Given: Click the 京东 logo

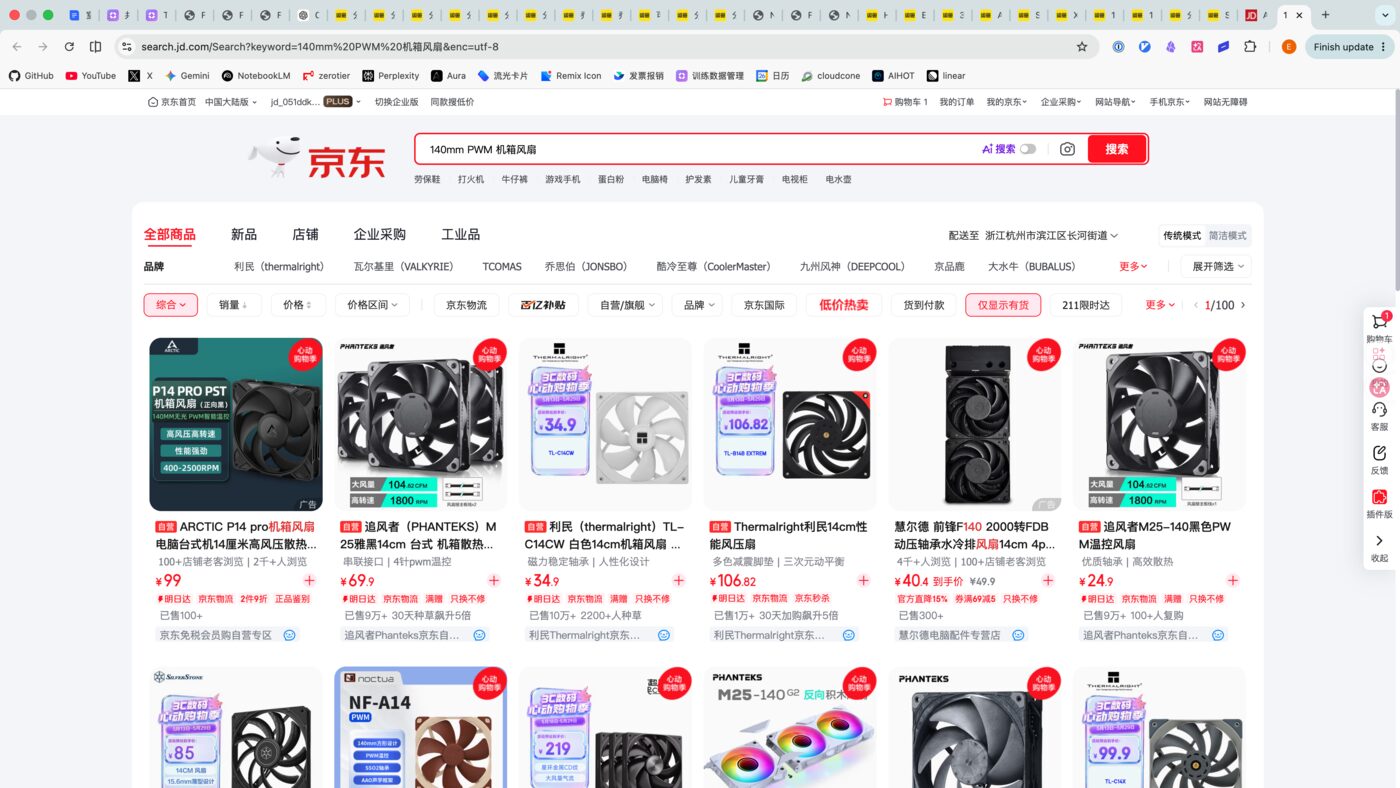Looking at the screenshot, I should point(318,159).
